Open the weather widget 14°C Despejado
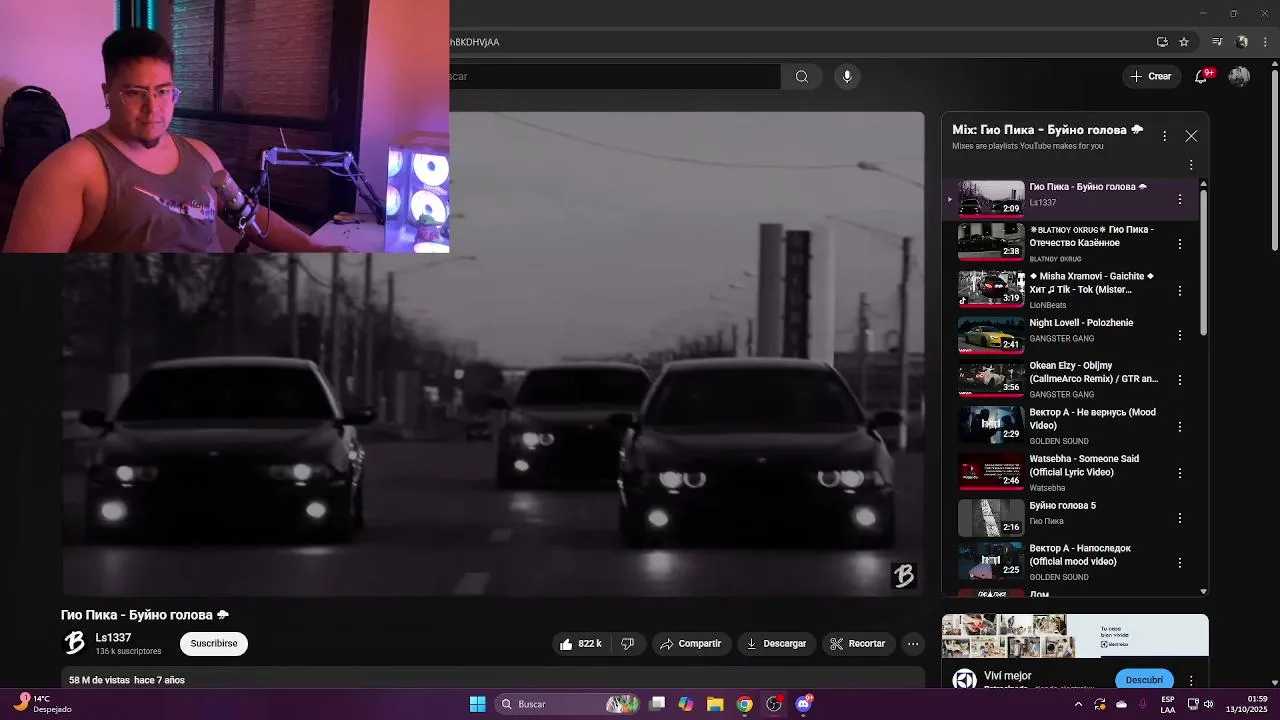Screen dimensions: 1280x720 42,704
